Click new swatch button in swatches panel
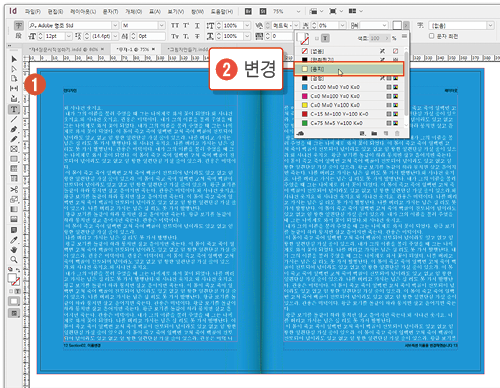The width and height of the screenshot is (500, 388). 386,133
